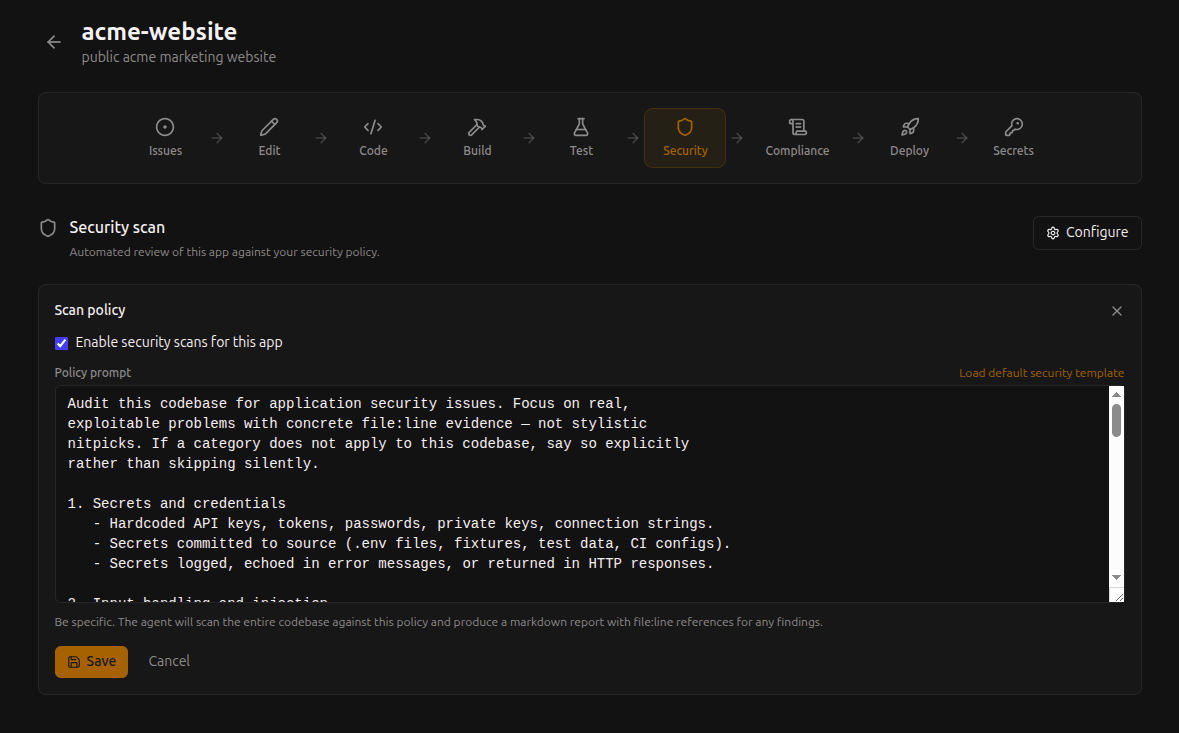The width and height of the screenshot is (1179, 733).
Task: Click the shield icon beside Security scan
Action: (48, 228)
